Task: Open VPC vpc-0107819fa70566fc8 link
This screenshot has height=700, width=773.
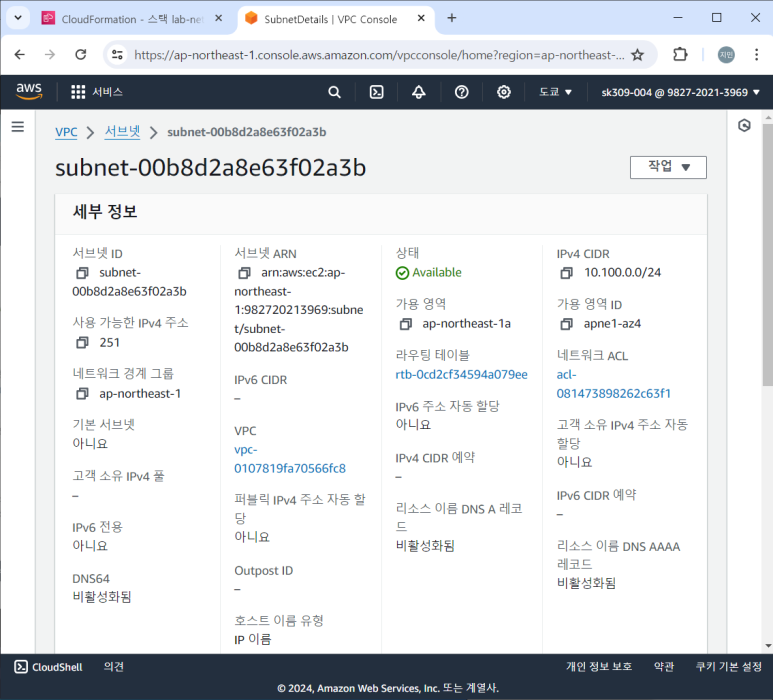Action: coord(290,459)
